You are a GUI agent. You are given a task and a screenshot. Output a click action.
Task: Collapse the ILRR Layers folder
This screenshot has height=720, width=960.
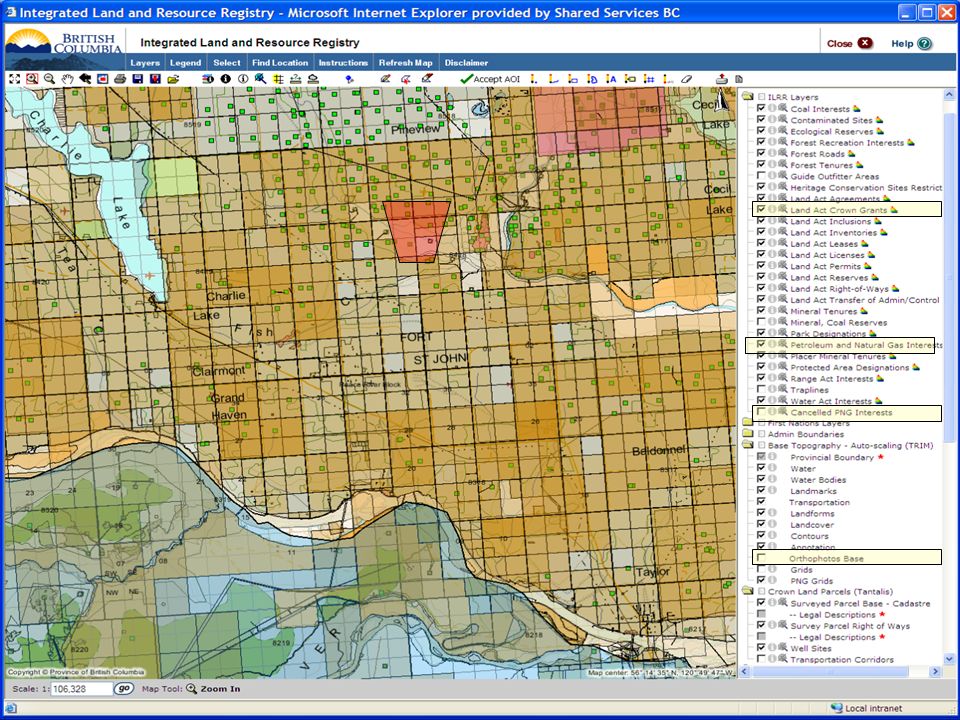pos(748,96)
